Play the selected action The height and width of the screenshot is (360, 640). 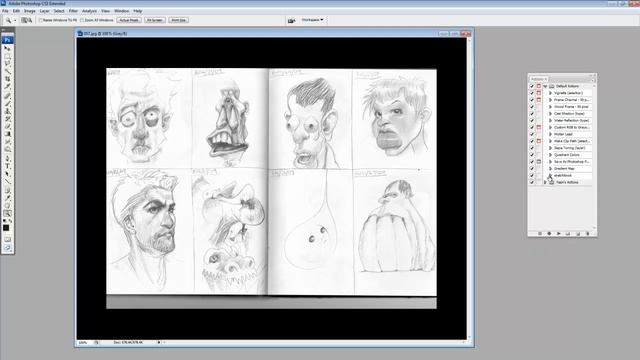tap(559, 233)
